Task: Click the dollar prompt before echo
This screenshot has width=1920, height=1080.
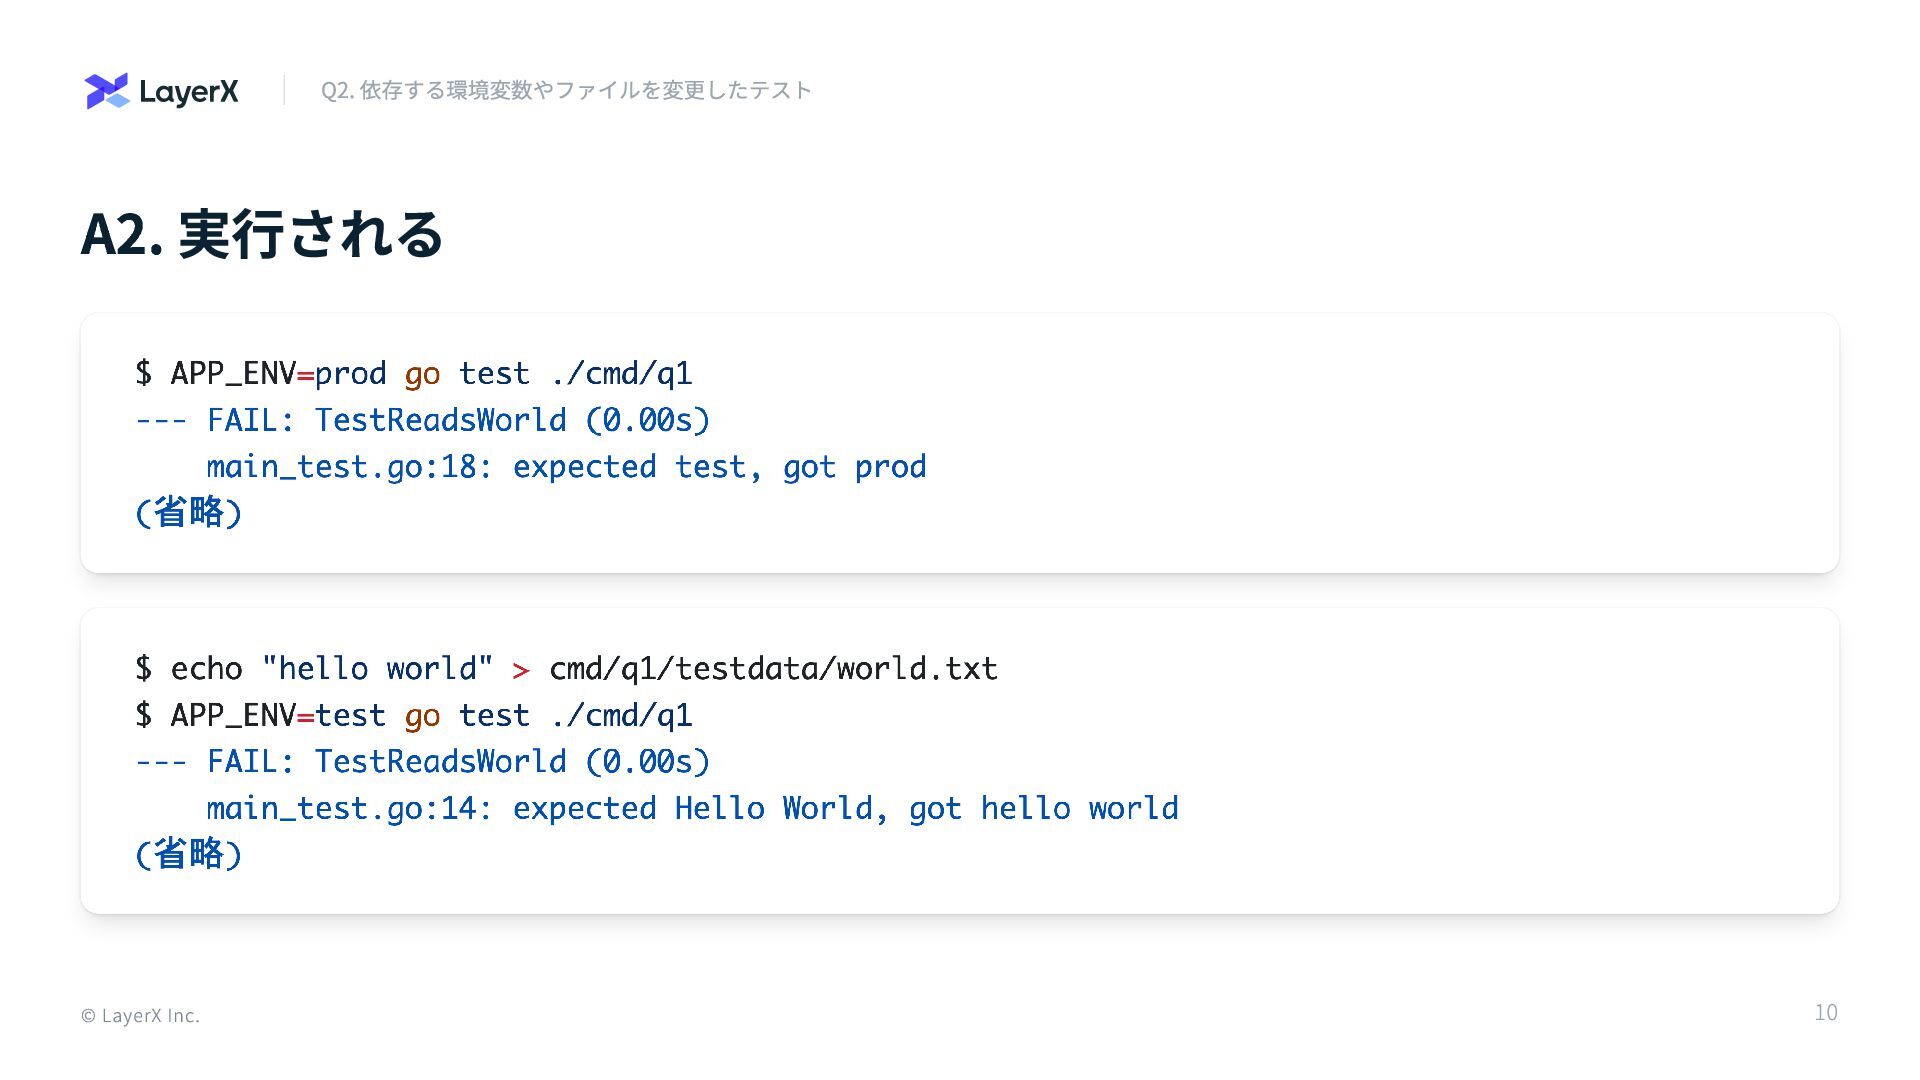Action: pos(144,668)
